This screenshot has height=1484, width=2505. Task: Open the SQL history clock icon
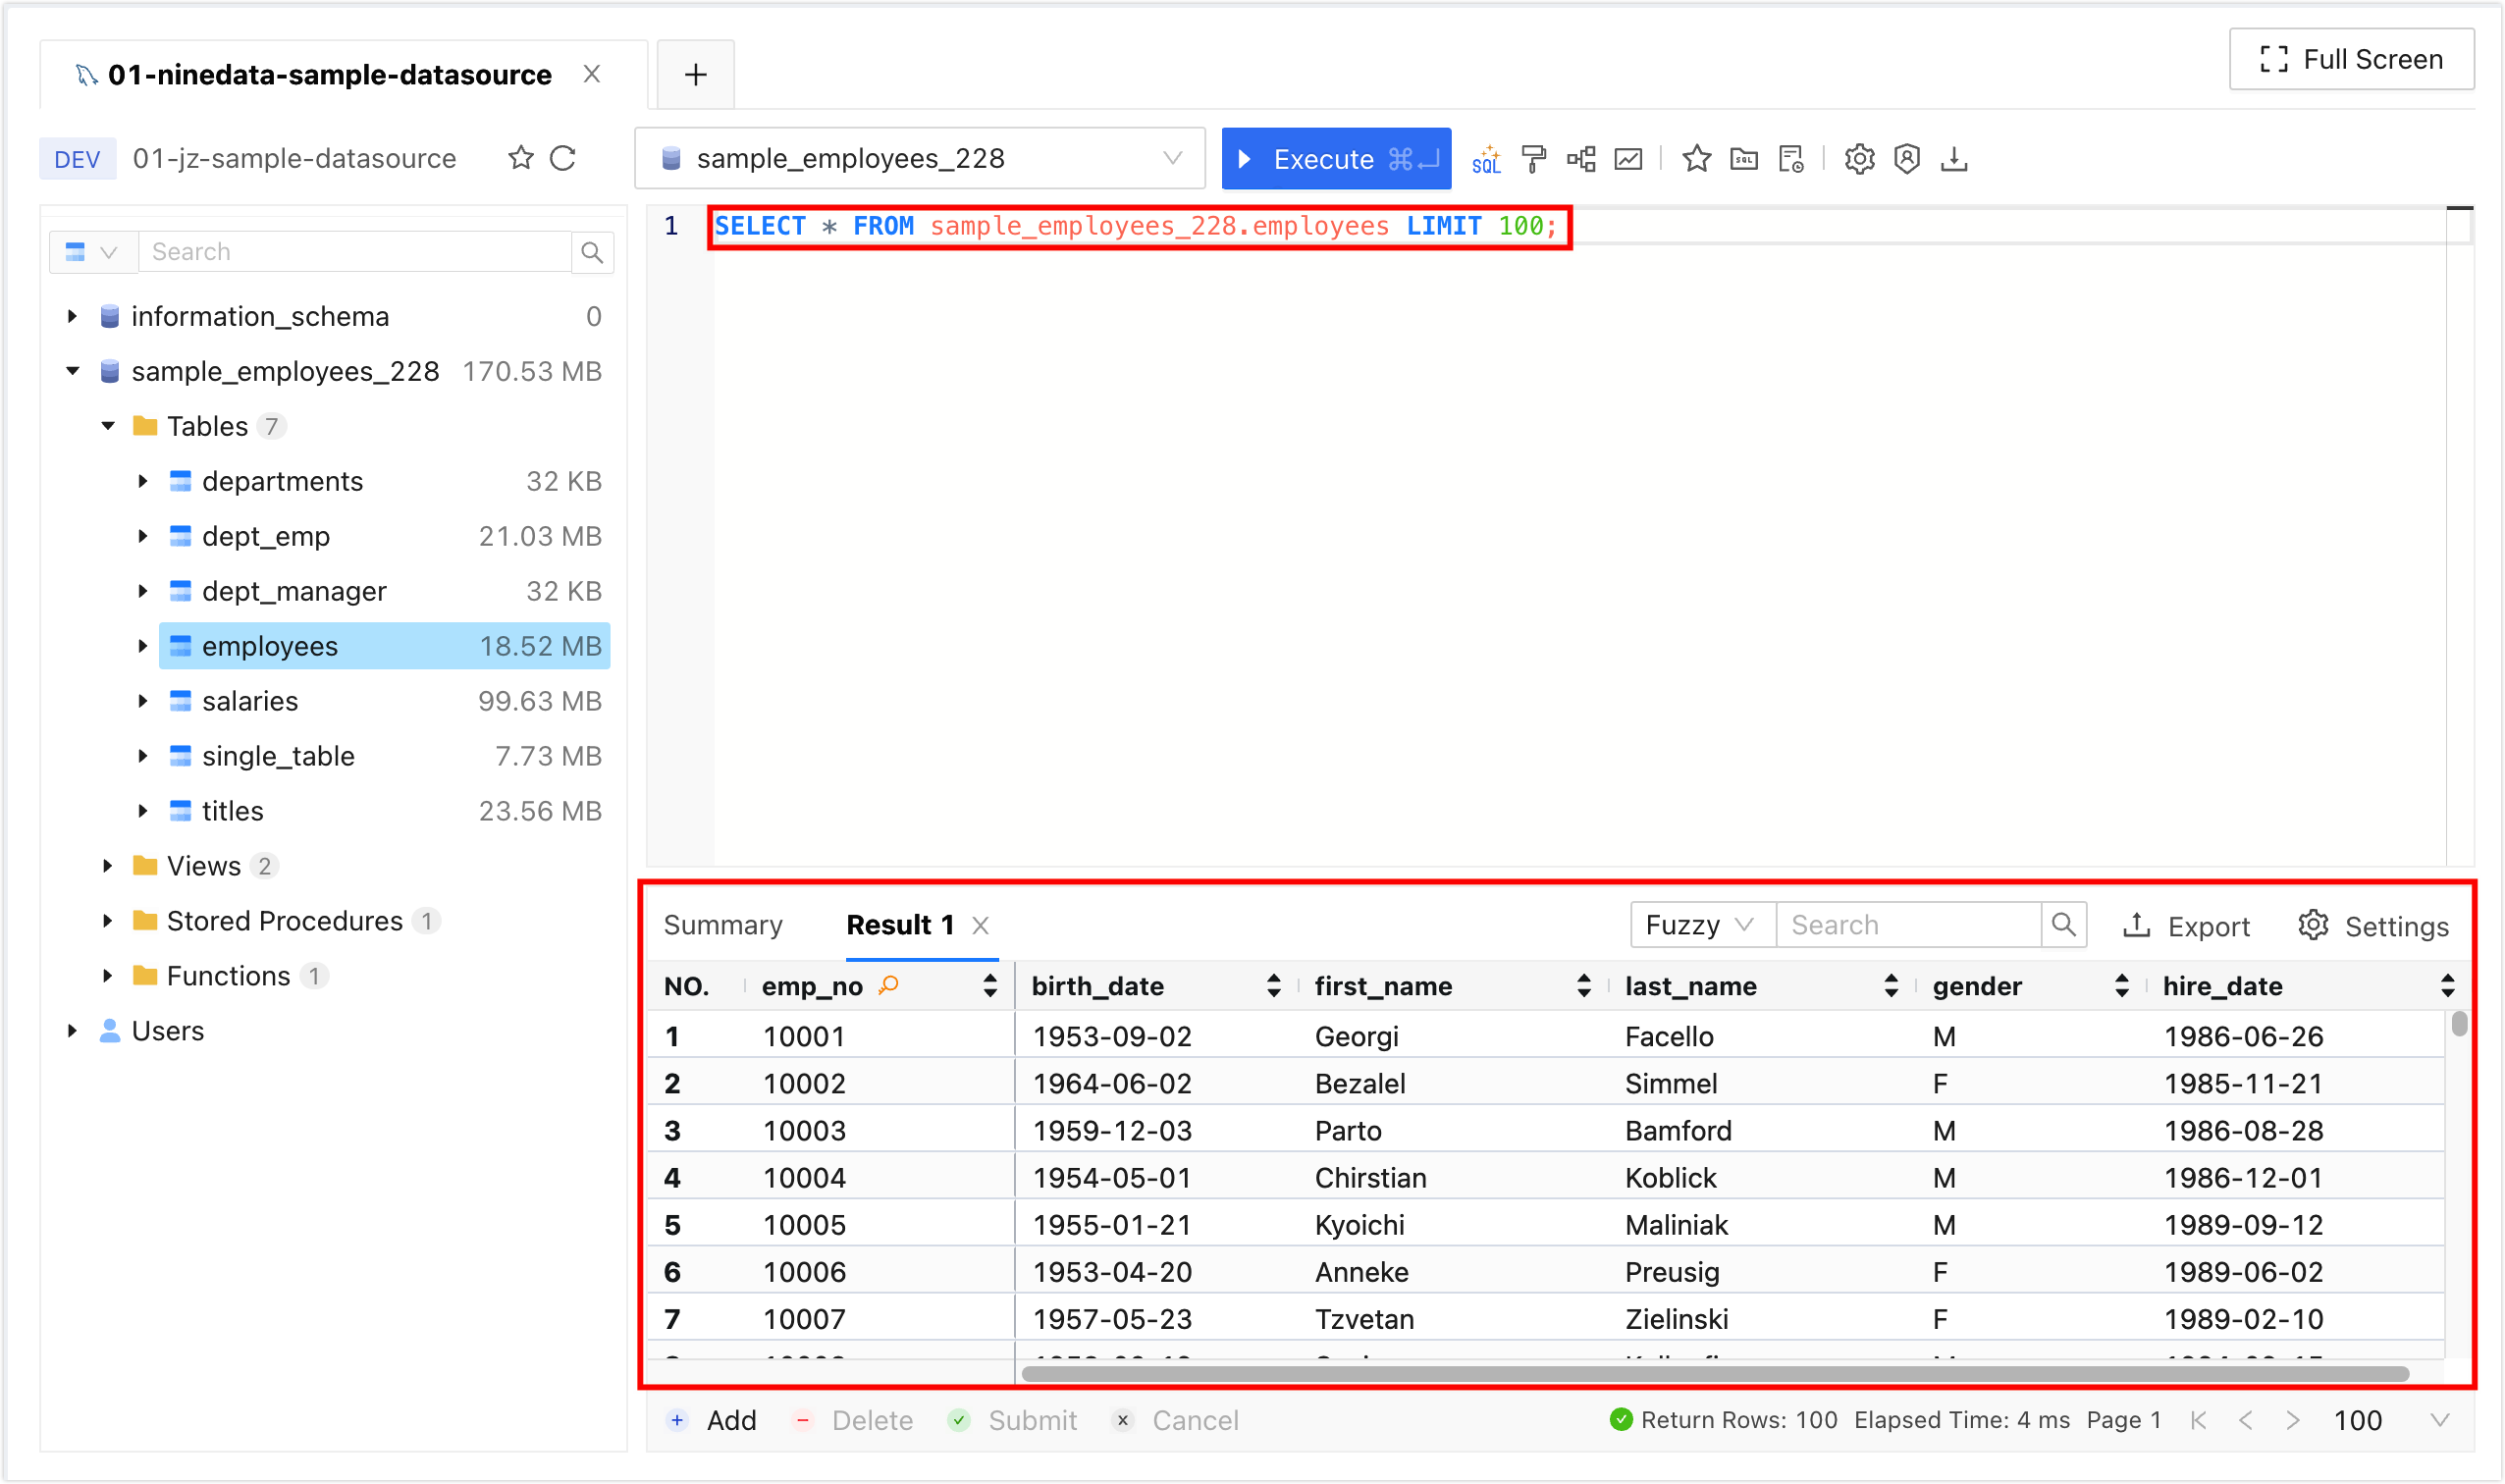click(1791, 159)
